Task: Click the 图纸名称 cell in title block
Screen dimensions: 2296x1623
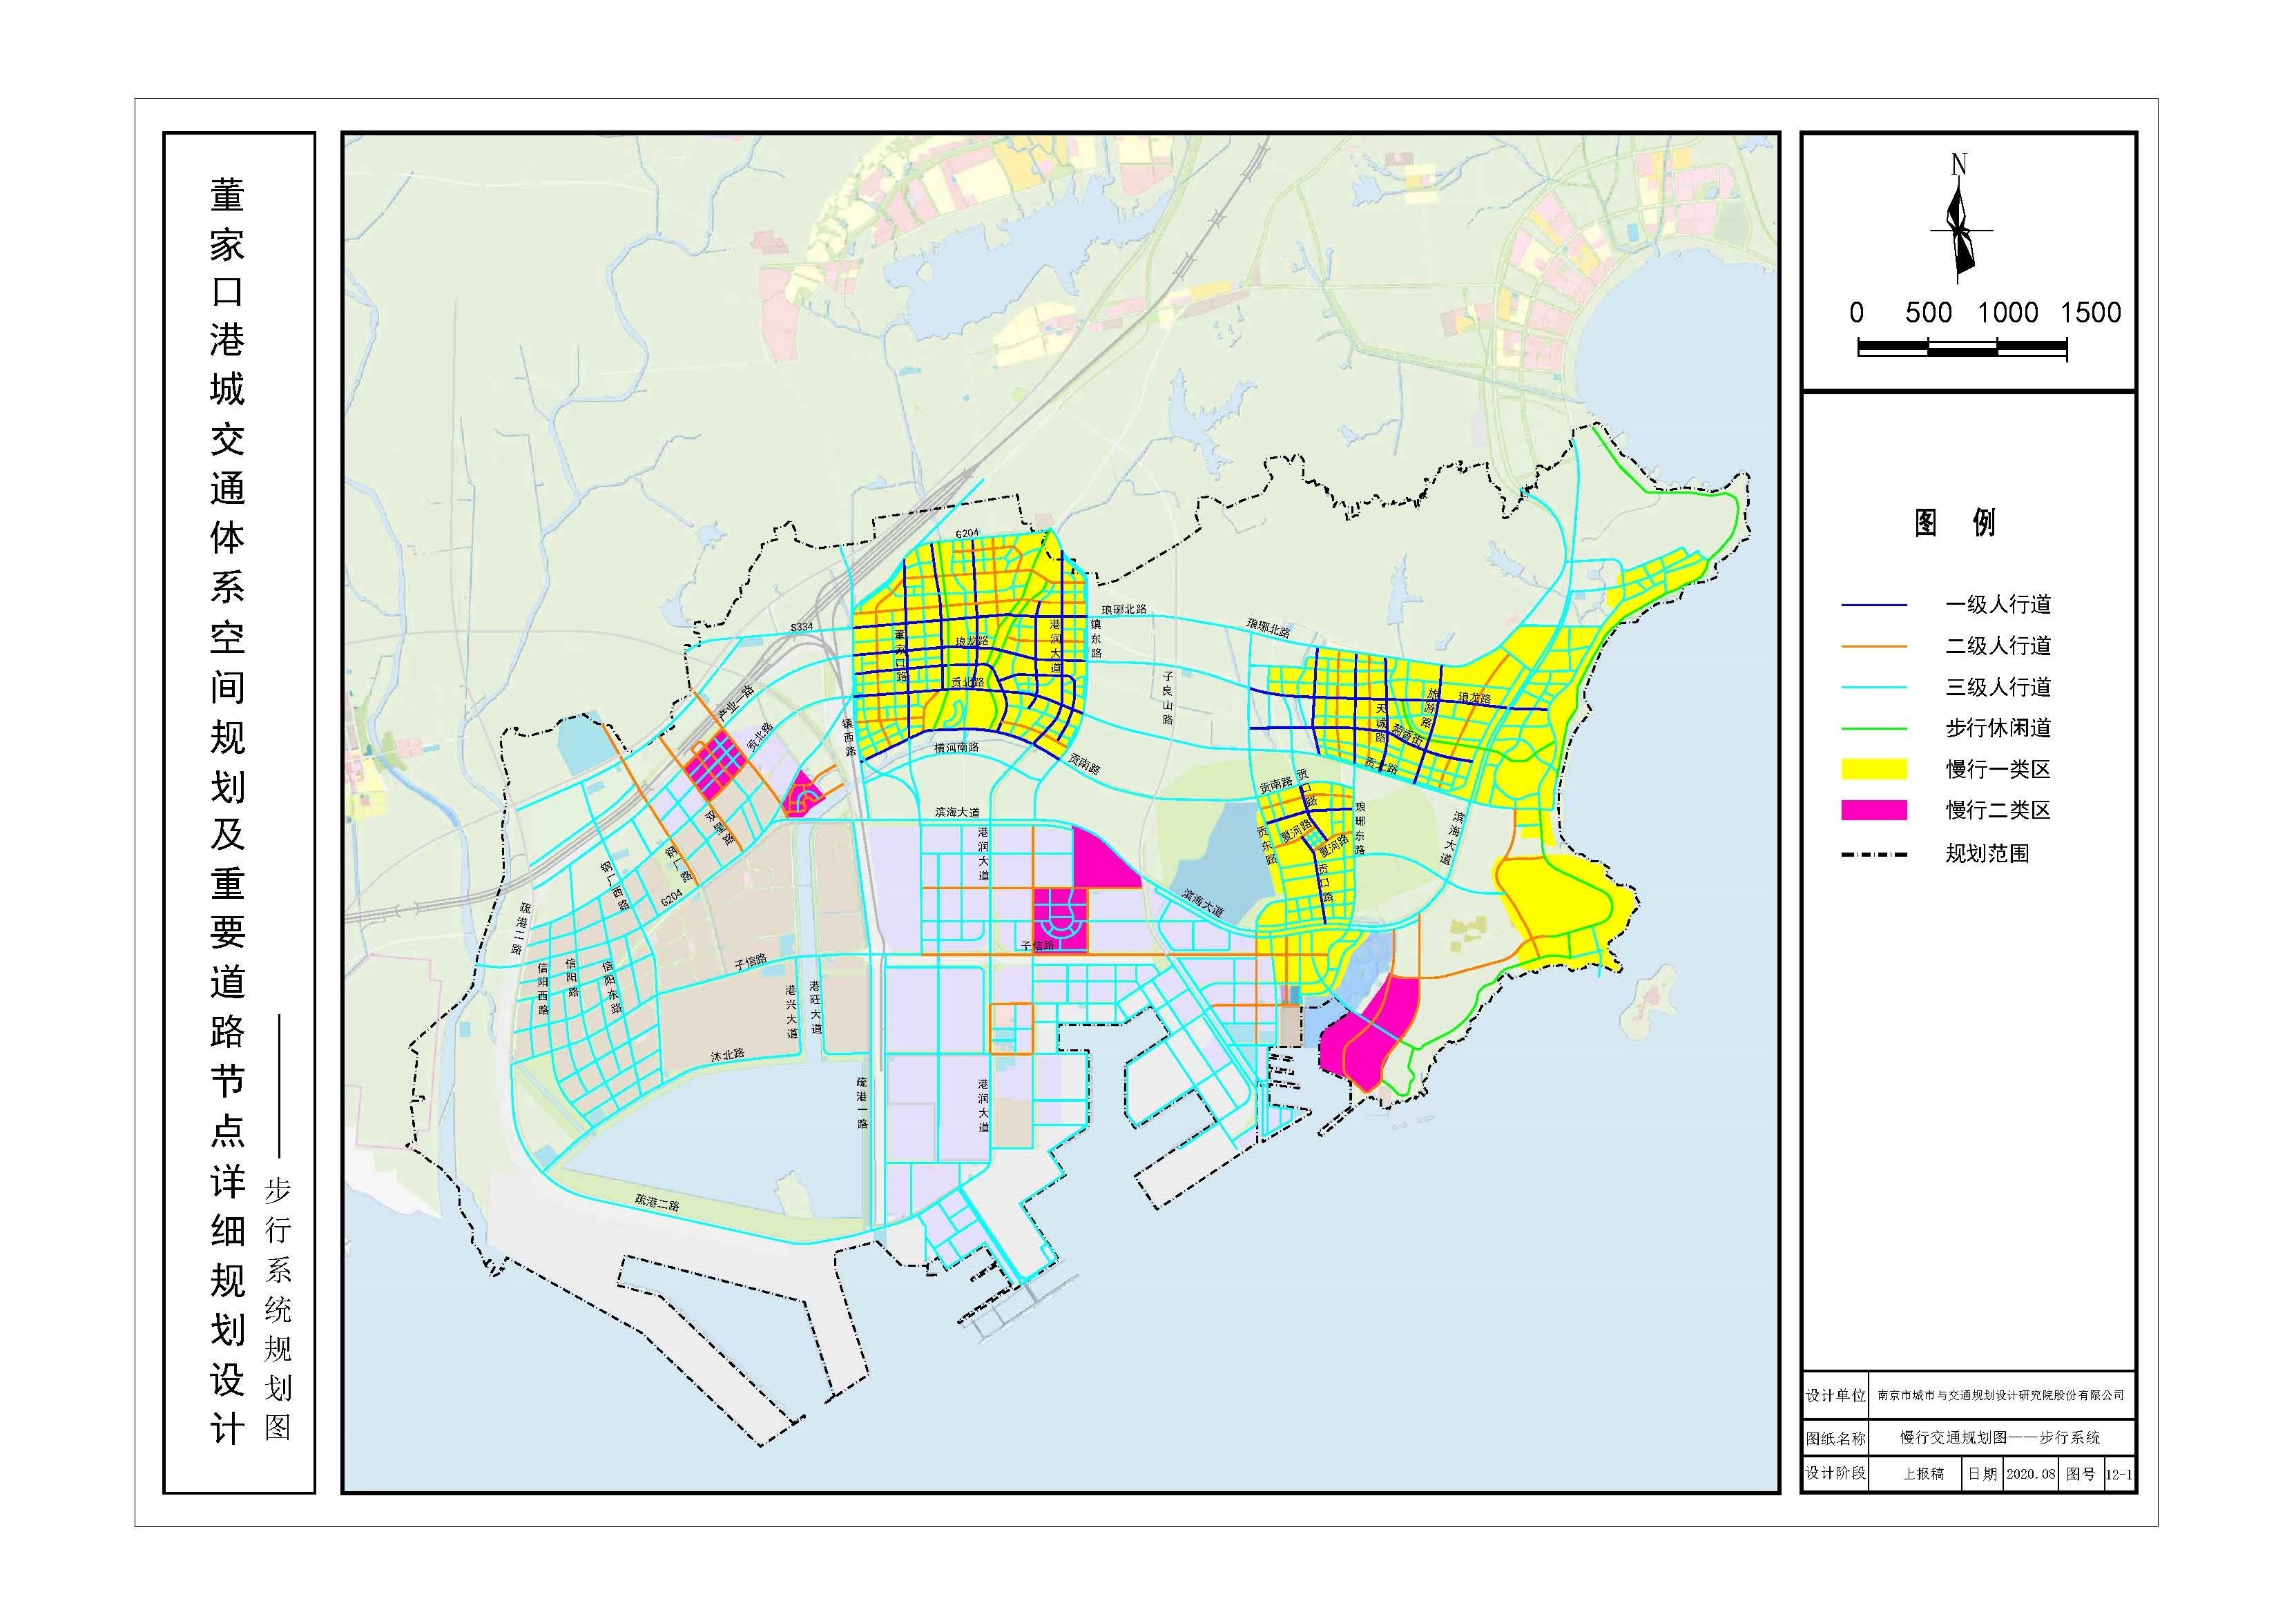Action: pos(1835,1438)
